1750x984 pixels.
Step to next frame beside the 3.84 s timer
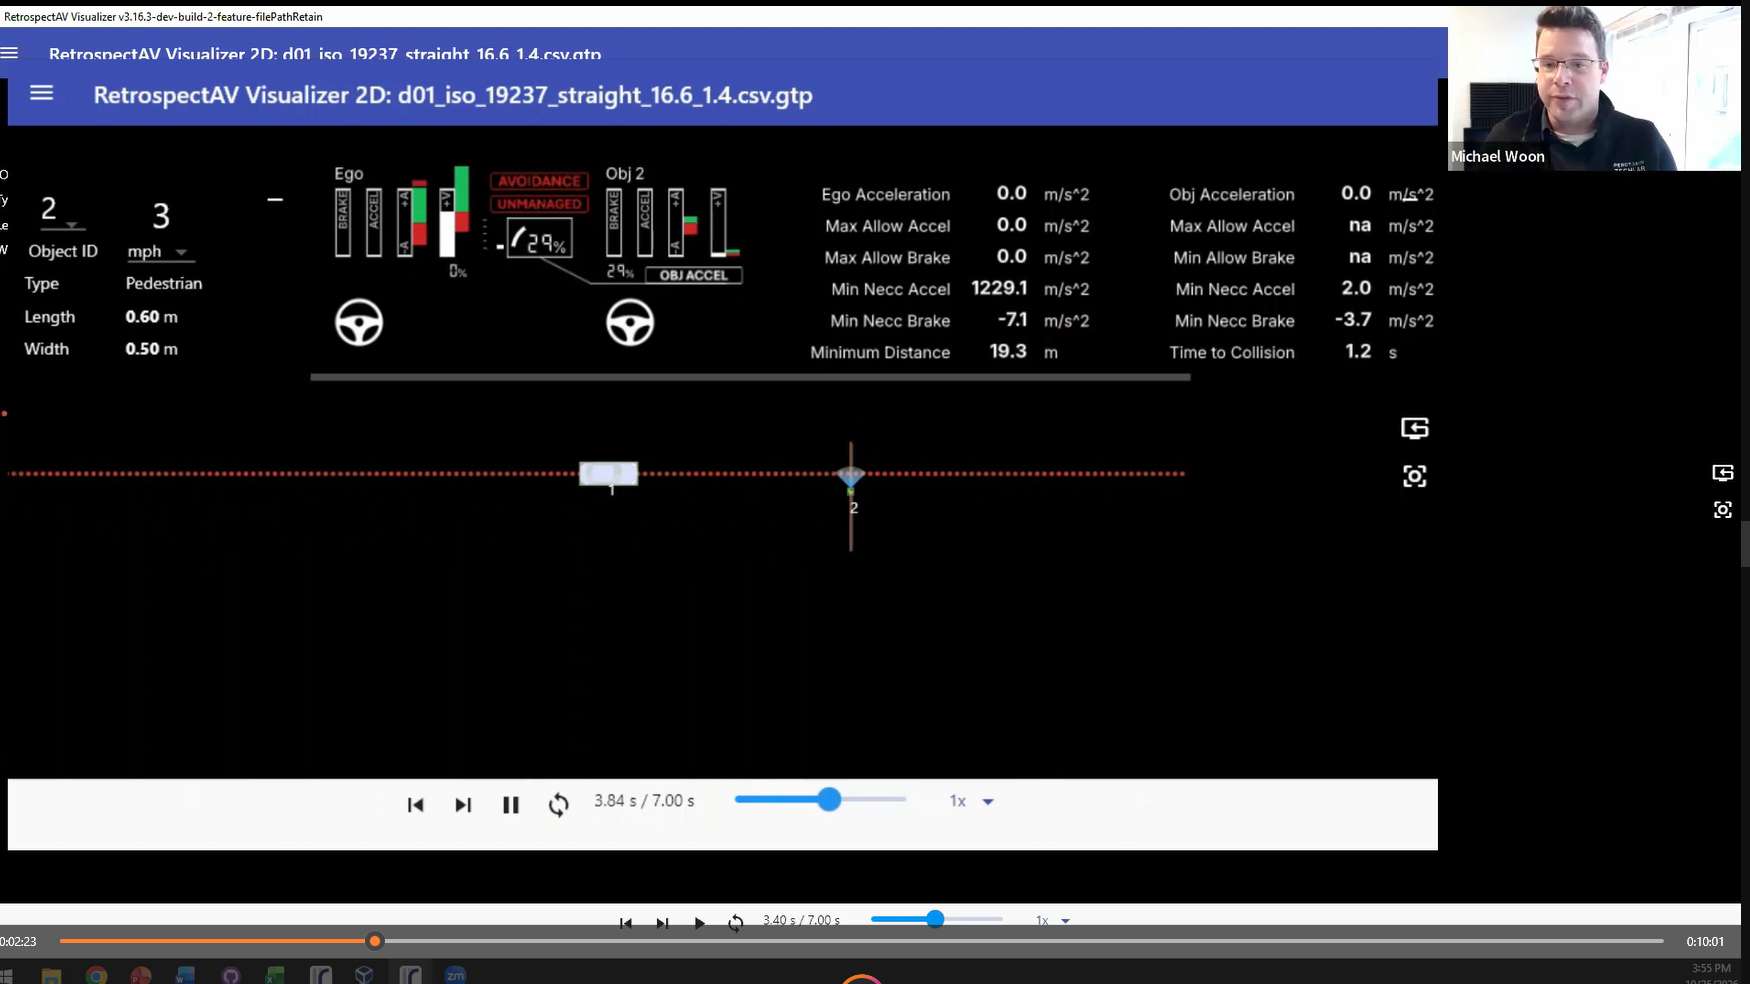tap(463, 805)
